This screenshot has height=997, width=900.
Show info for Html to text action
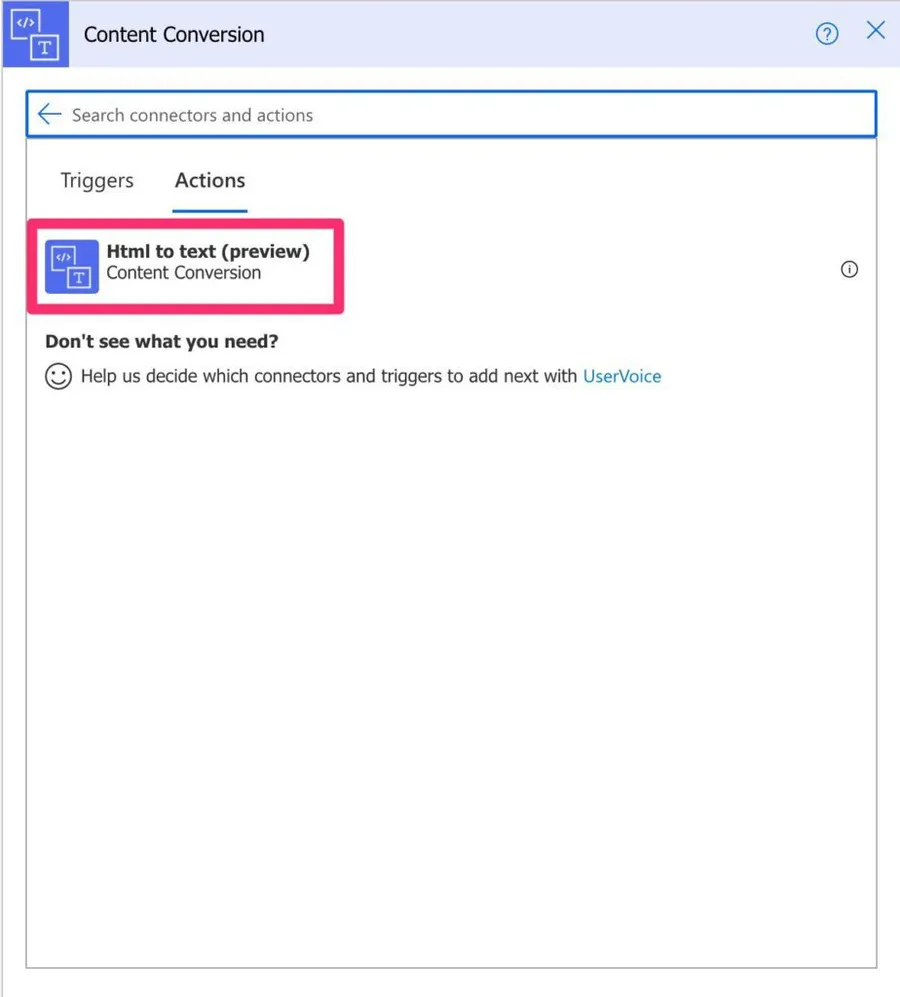849,269
